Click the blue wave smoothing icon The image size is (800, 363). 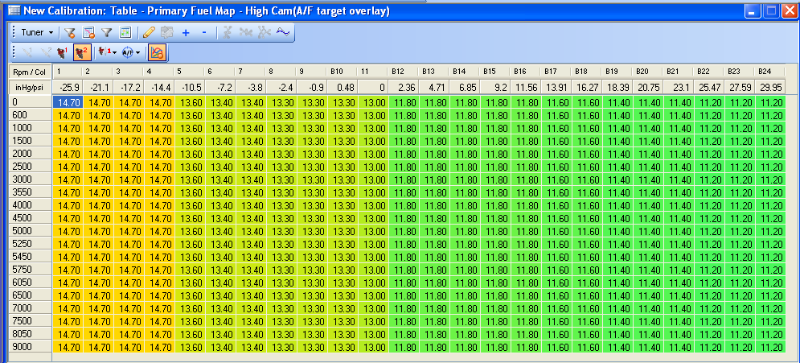coord(283,33)
